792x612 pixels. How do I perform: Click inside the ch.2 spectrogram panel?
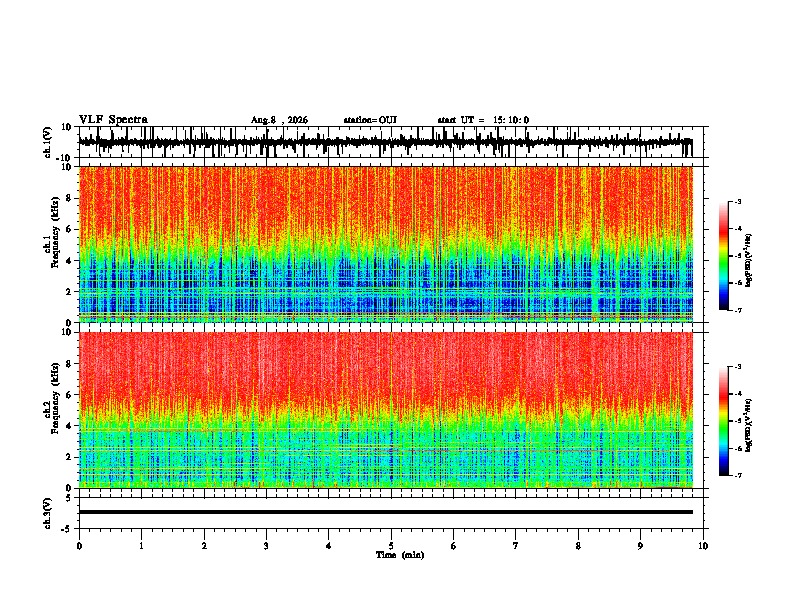[386, 410]
